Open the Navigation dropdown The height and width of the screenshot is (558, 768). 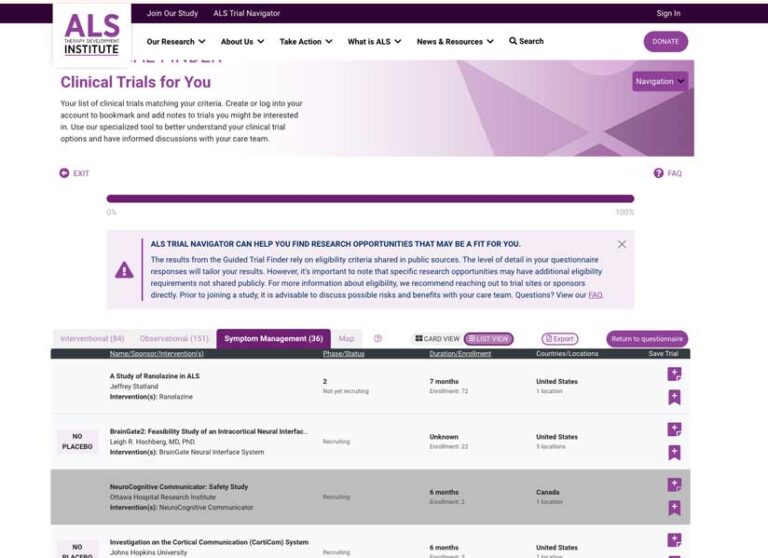click(x=660, y=81)
